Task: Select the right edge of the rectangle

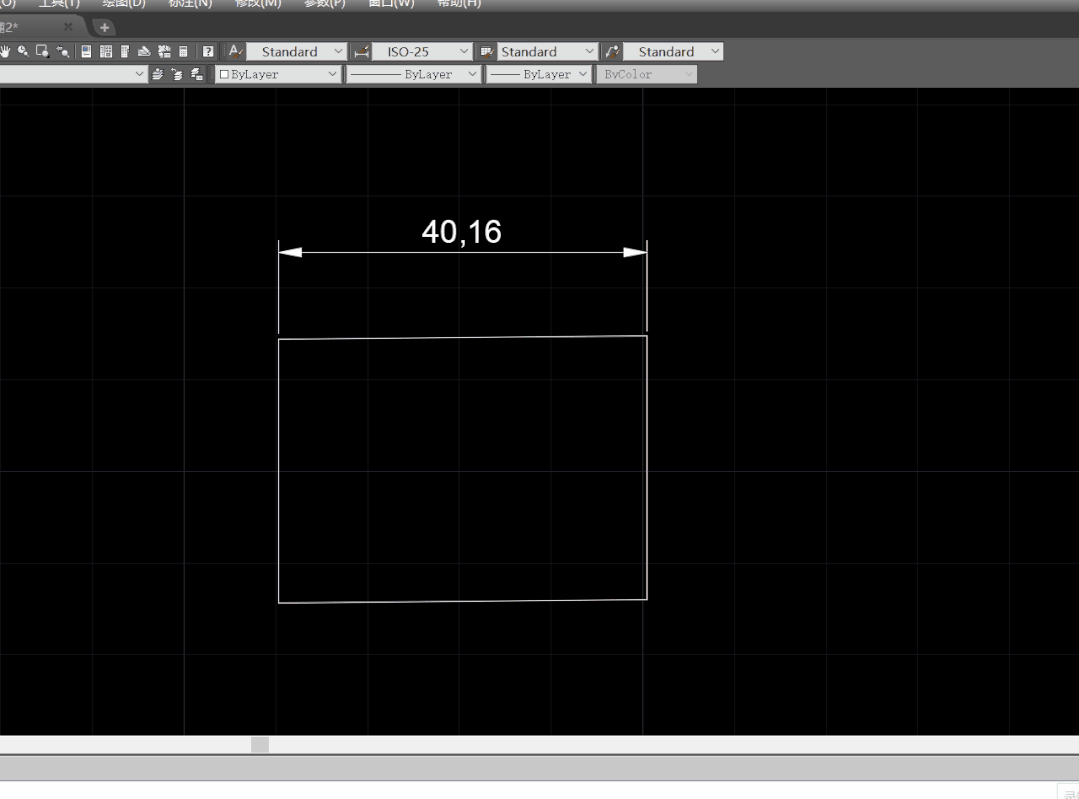Action: click(x=647, y=467)
